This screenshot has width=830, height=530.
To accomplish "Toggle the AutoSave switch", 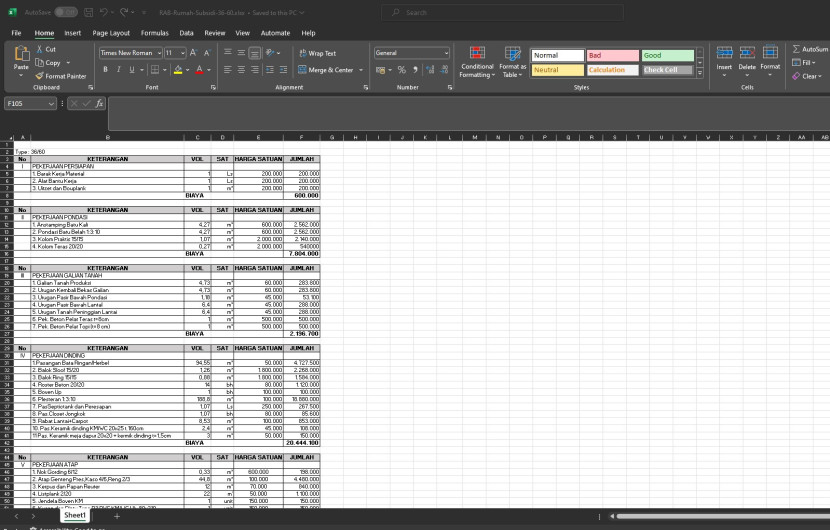I will coord(67,12).
